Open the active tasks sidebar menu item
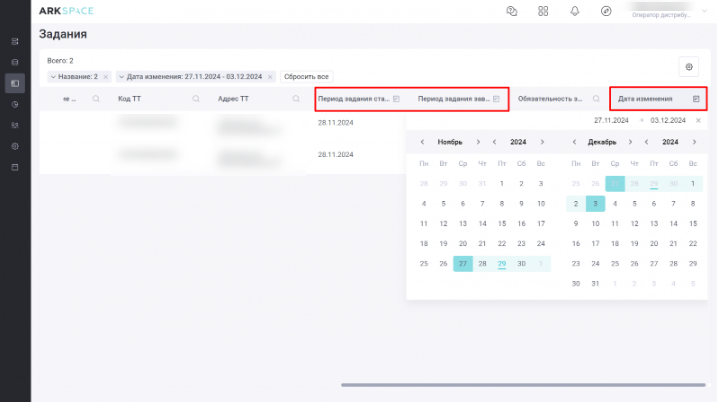Image resolution: width=717 pixels, height=402 pixels. click(15, 82)
